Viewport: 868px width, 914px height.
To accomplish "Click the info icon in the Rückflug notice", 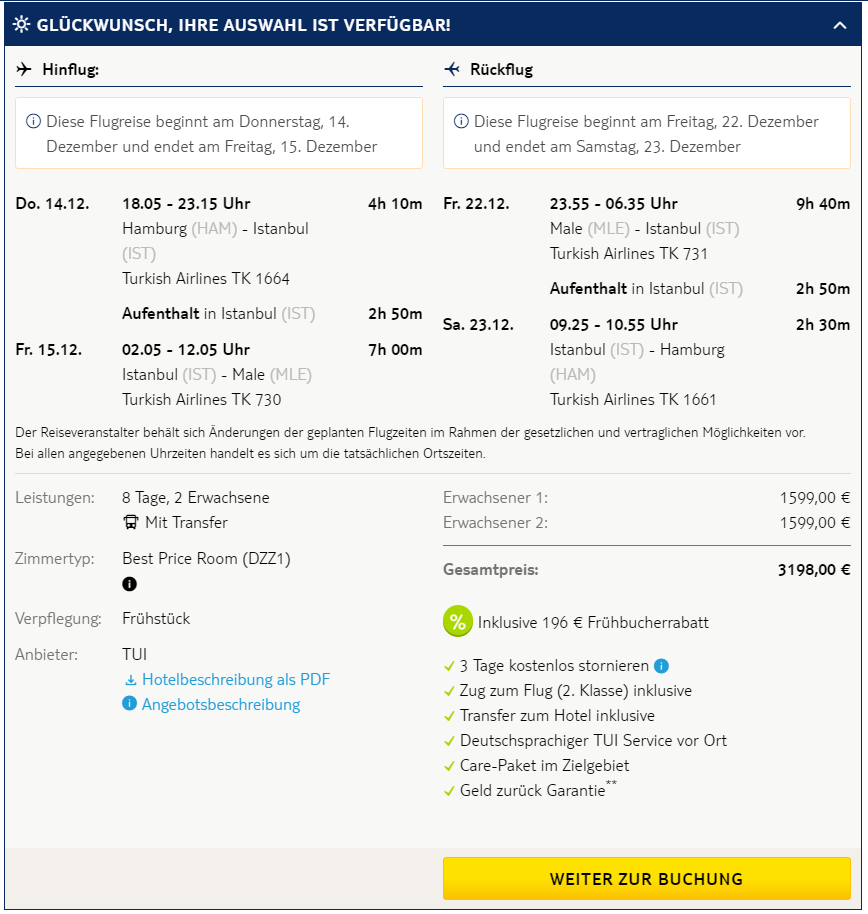I will (x=461, y=122).
